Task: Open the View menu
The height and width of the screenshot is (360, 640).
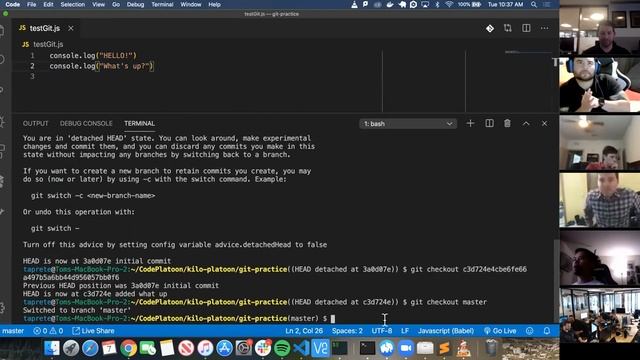Action: click(x=98, y=4)
